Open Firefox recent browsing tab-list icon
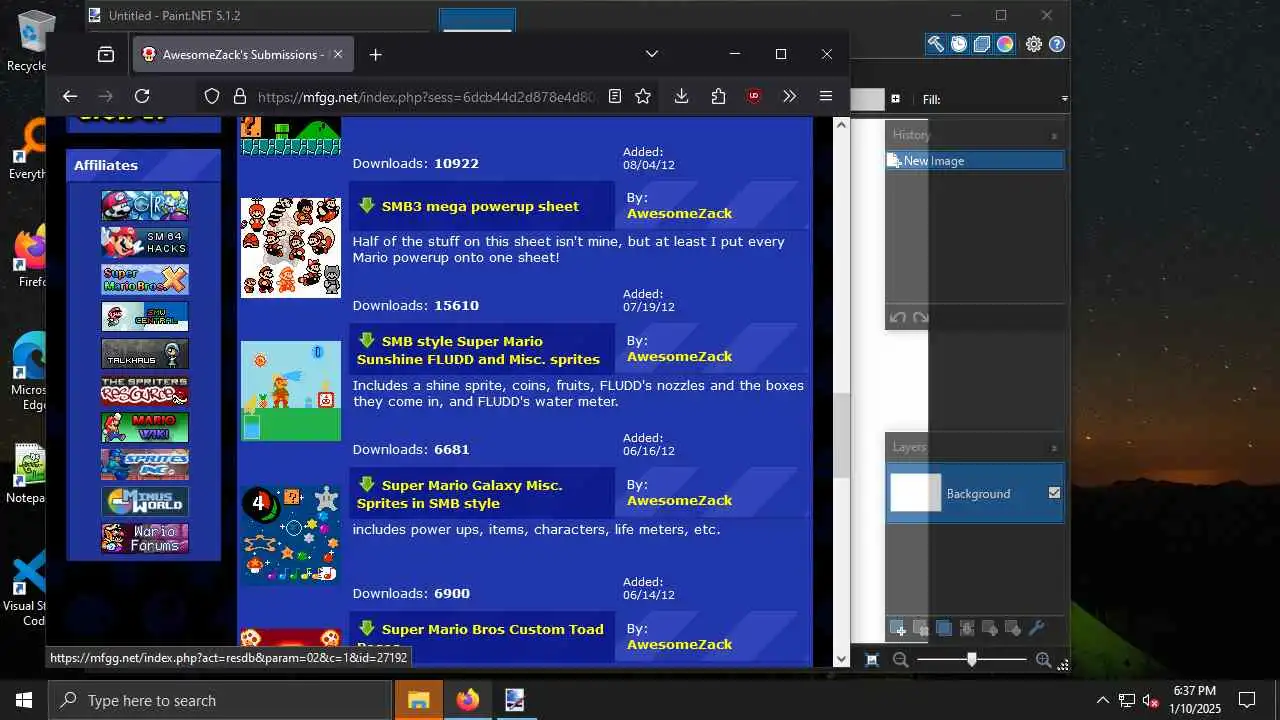The image size is (1280, 720). point(106,54)
